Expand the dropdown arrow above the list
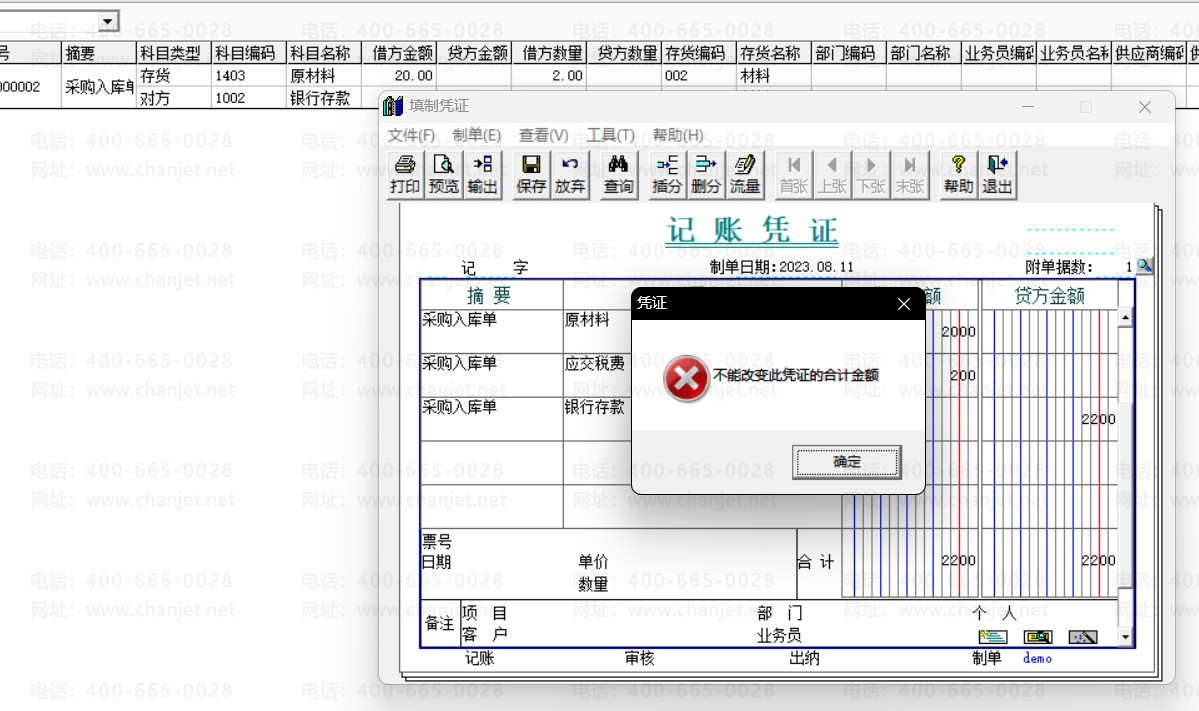The image size is (1199, 711). point(108,21)
